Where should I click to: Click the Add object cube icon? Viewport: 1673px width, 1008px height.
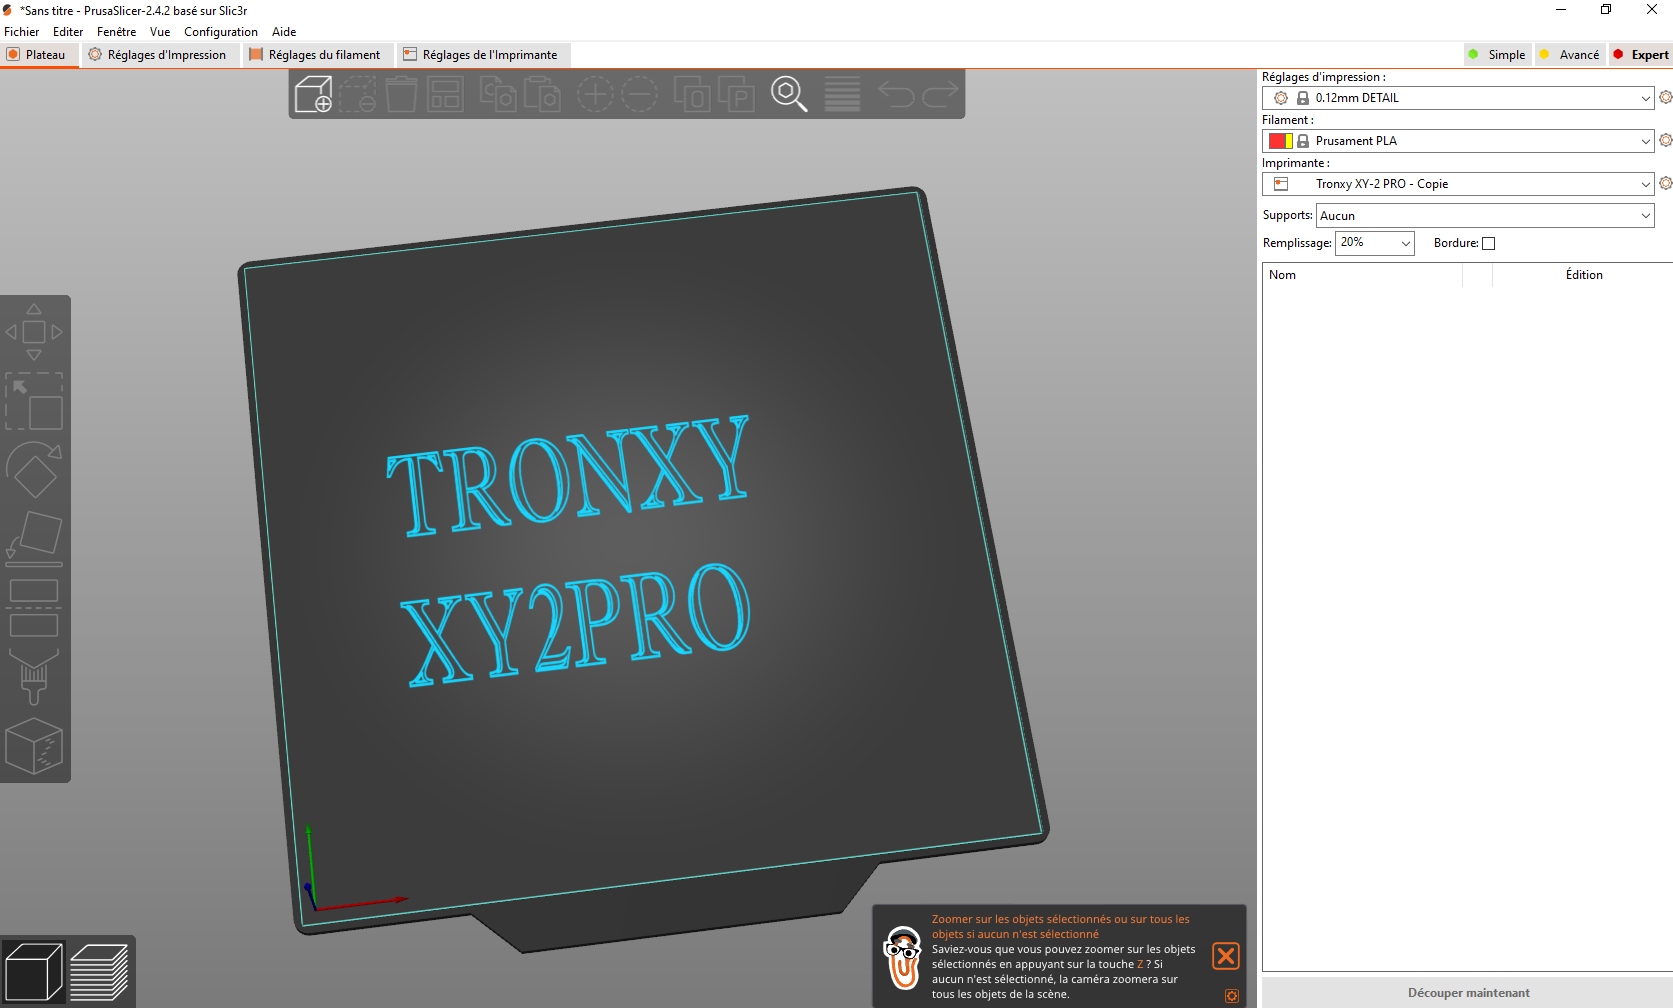click(313, 94)
